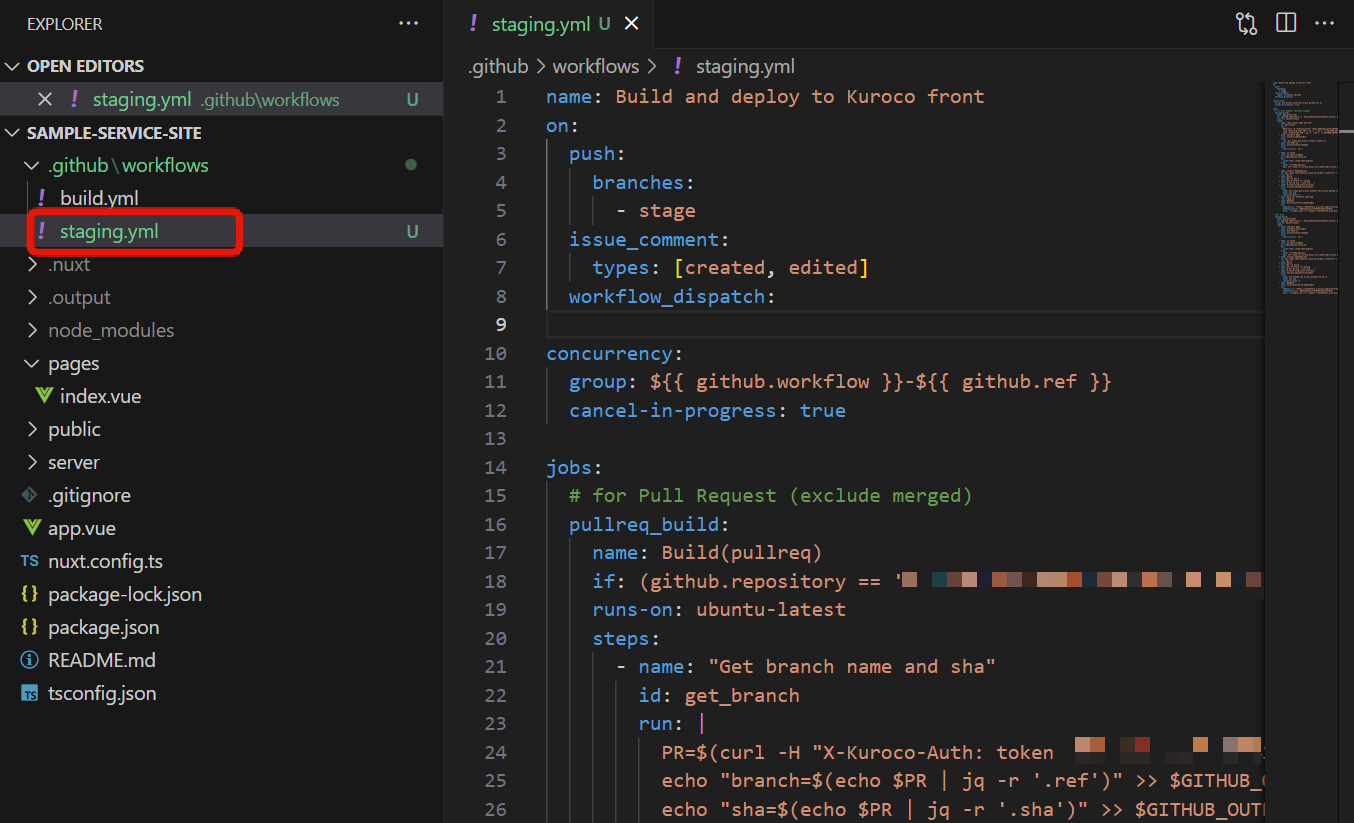Click the EXPLORER panel title
1354x823 pixels.
point(65,24)
